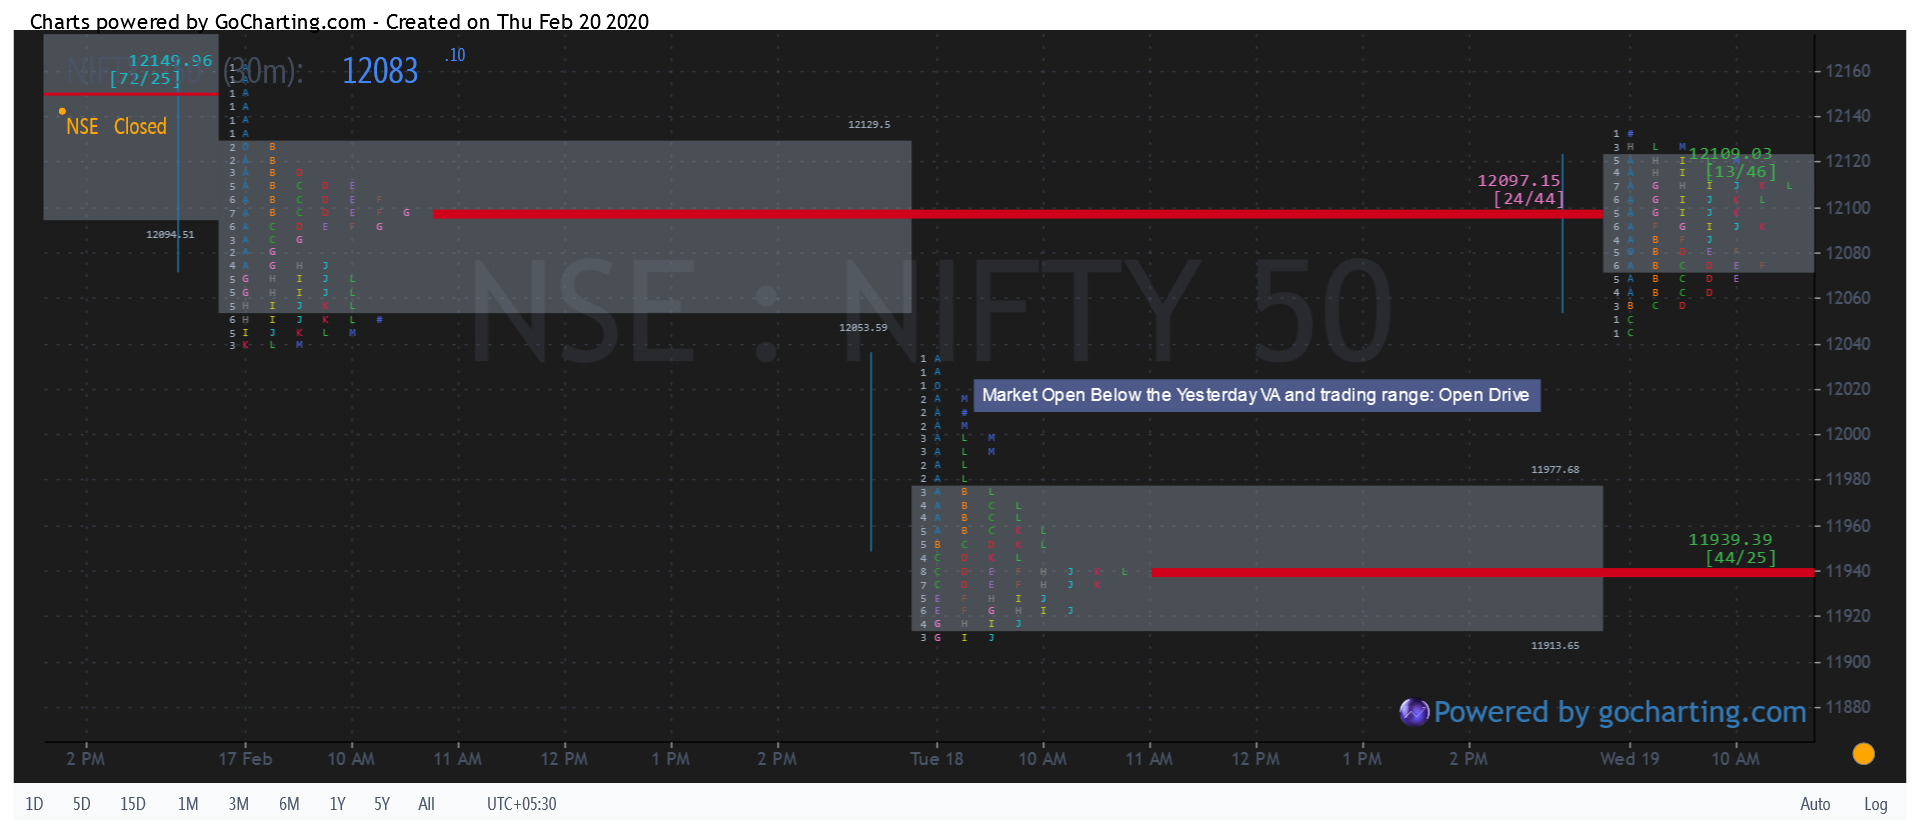This screenshot has width=1920, height=828.
Task: Toggle Log price scale
Action: pyautogui.click(x=1875, y=804)
